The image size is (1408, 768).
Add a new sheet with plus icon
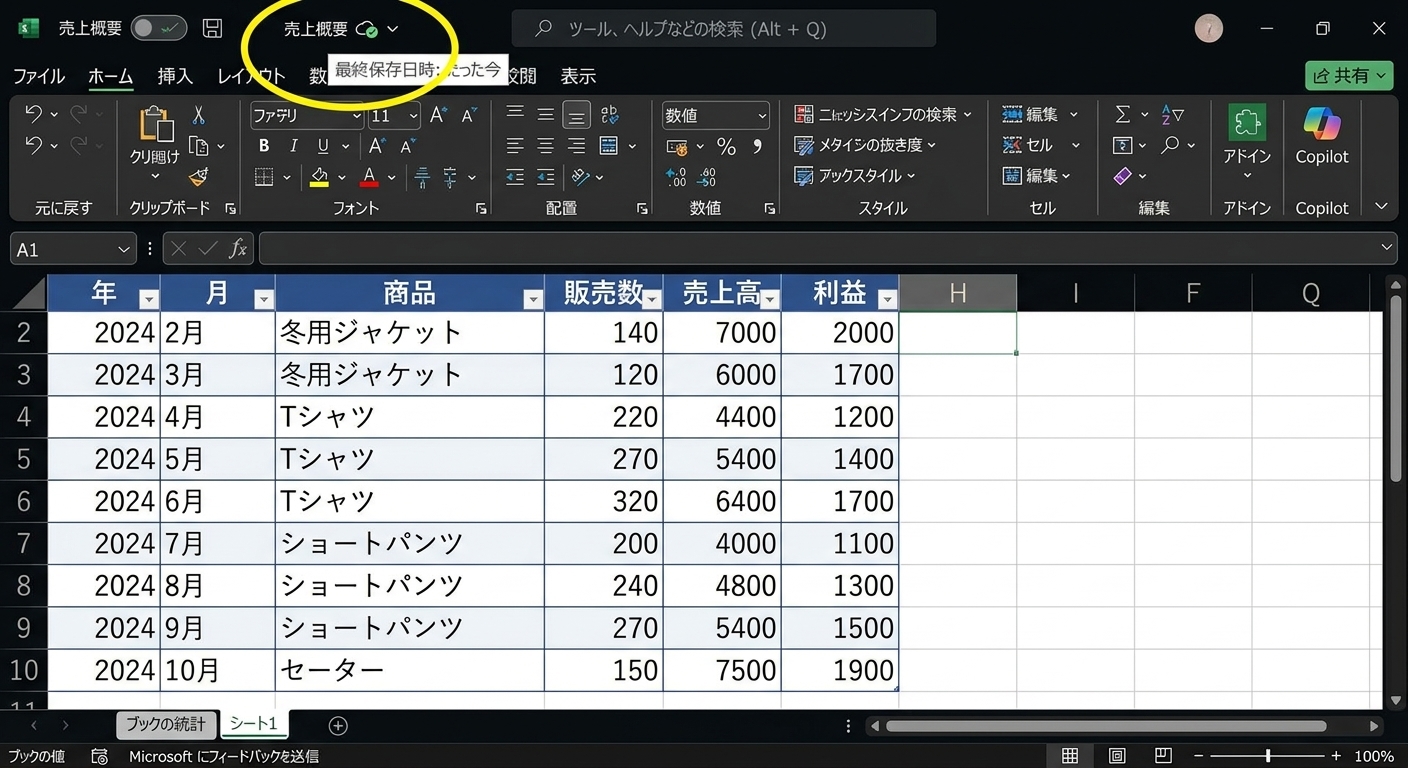(x=338, y=725)
